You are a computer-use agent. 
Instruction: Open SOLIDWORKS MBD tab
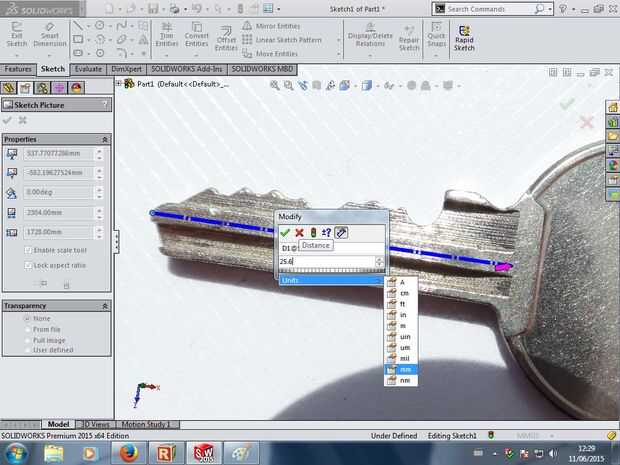coord(262,69)
